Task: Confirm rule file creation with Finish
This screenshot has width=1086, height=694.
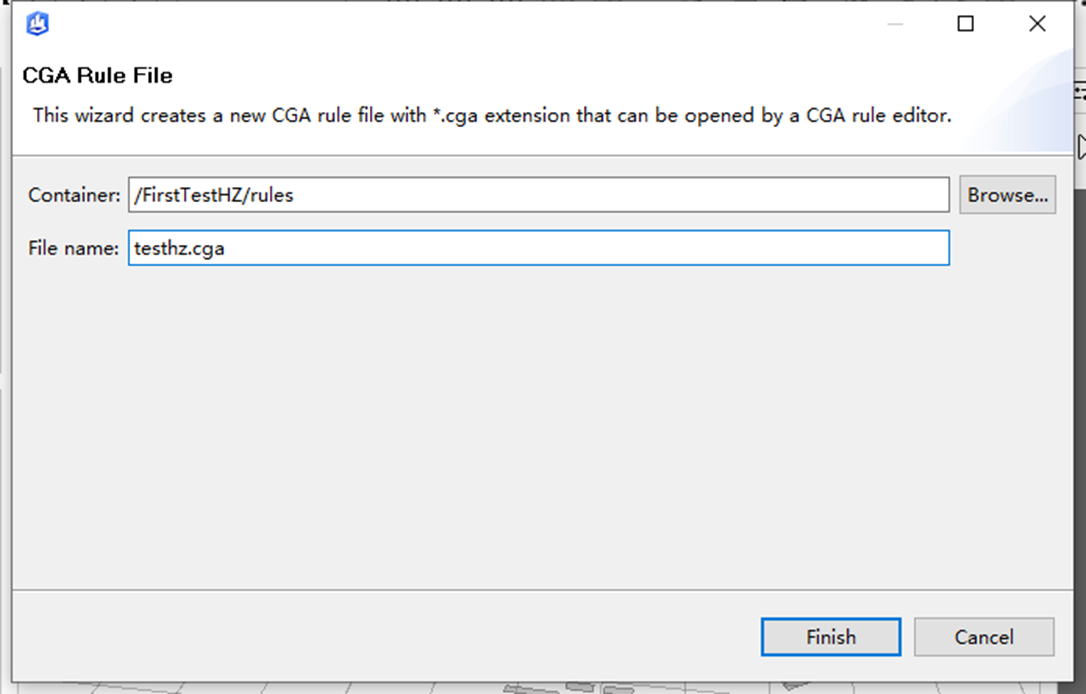Action: tap(830, 637)
